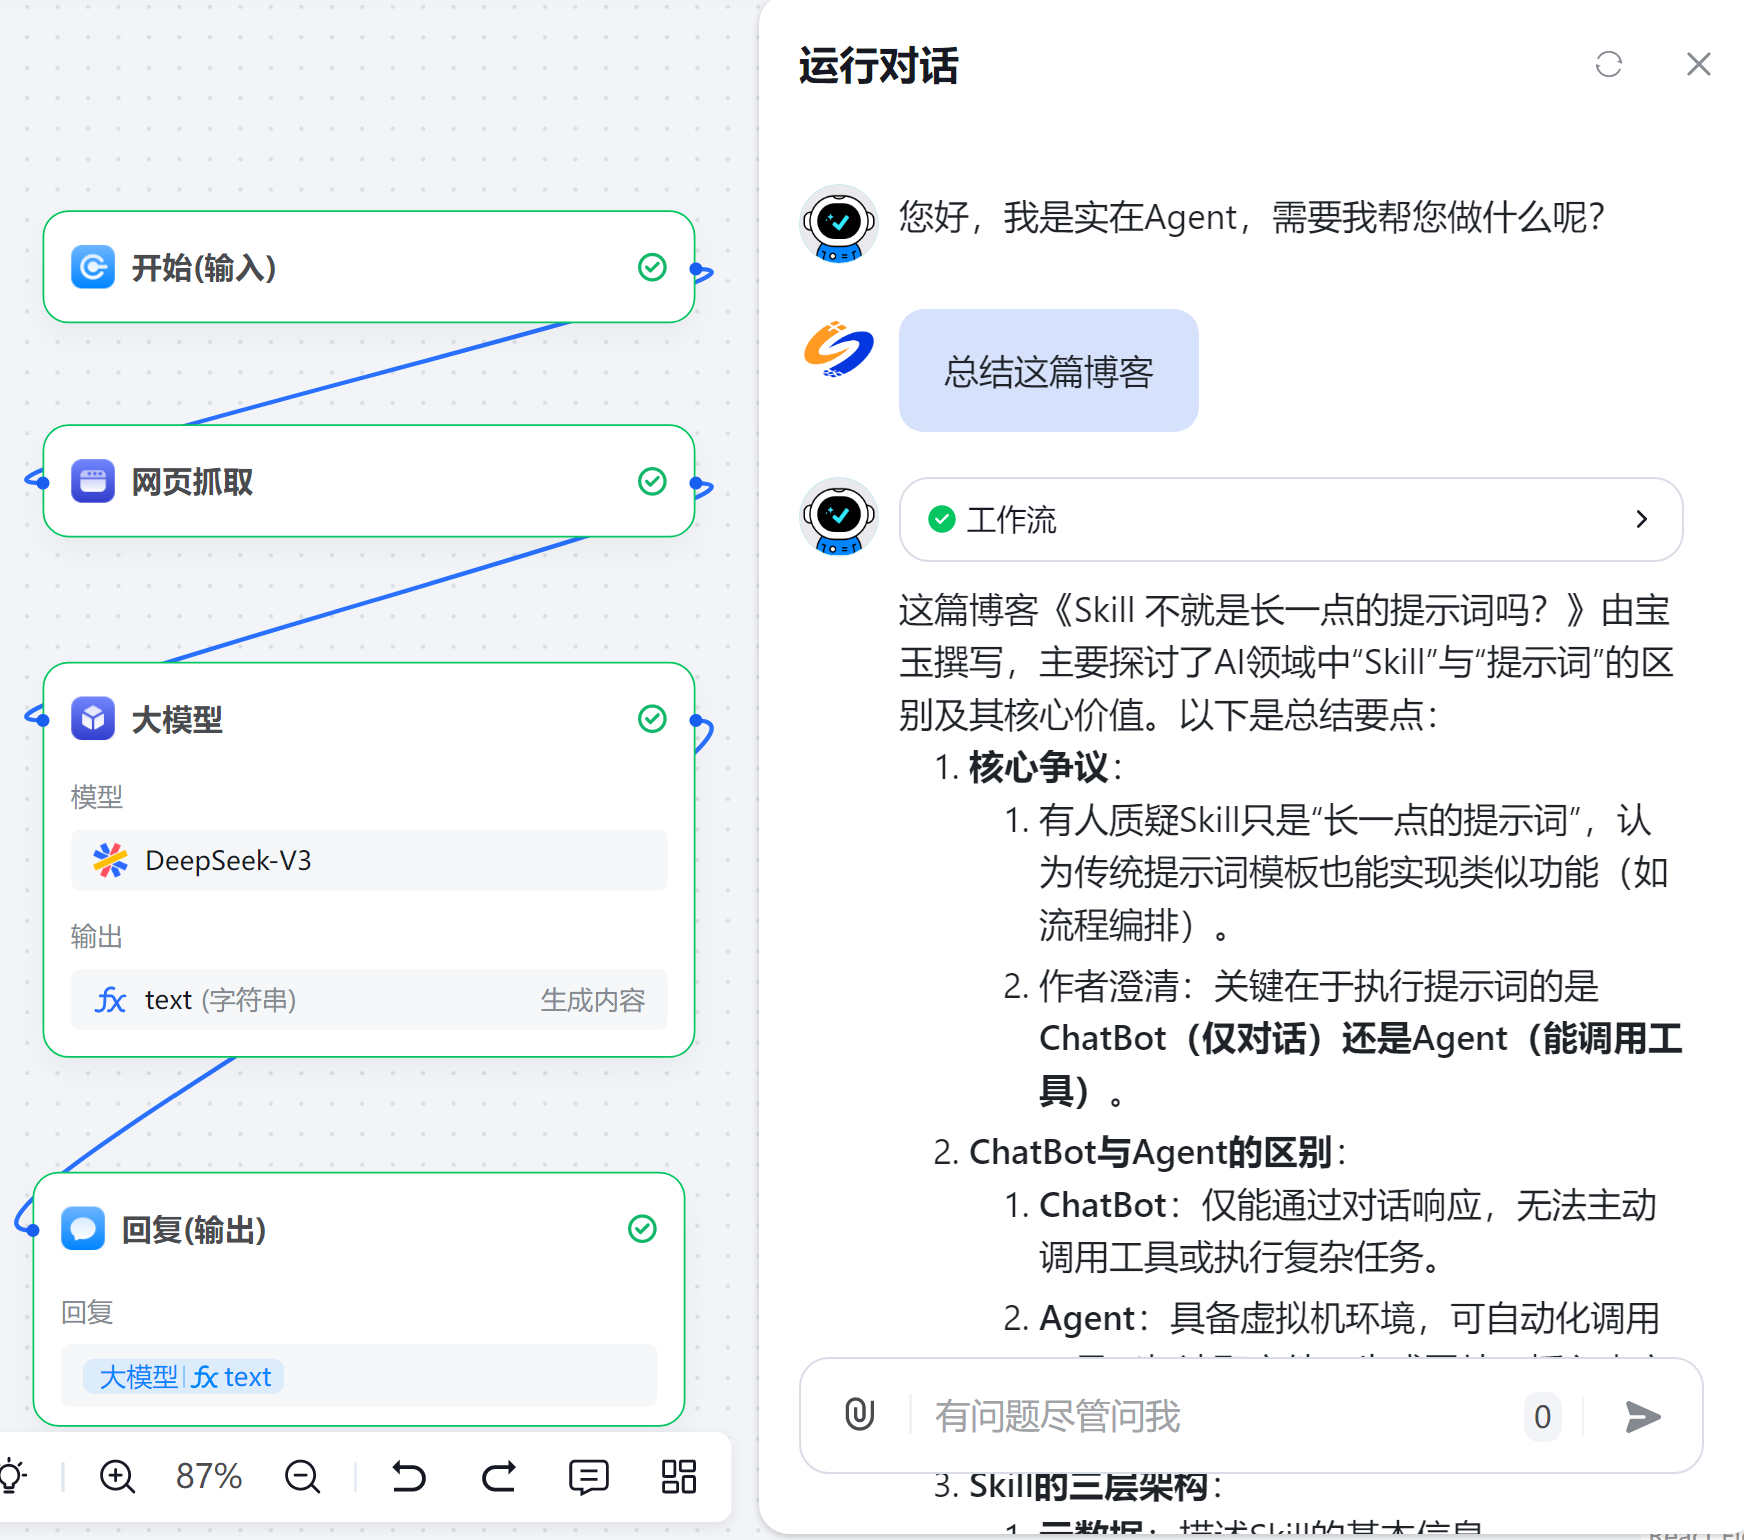Expand the 工作流 result chevron
The image size is (1744, 1540).
tap(1640, 519)
